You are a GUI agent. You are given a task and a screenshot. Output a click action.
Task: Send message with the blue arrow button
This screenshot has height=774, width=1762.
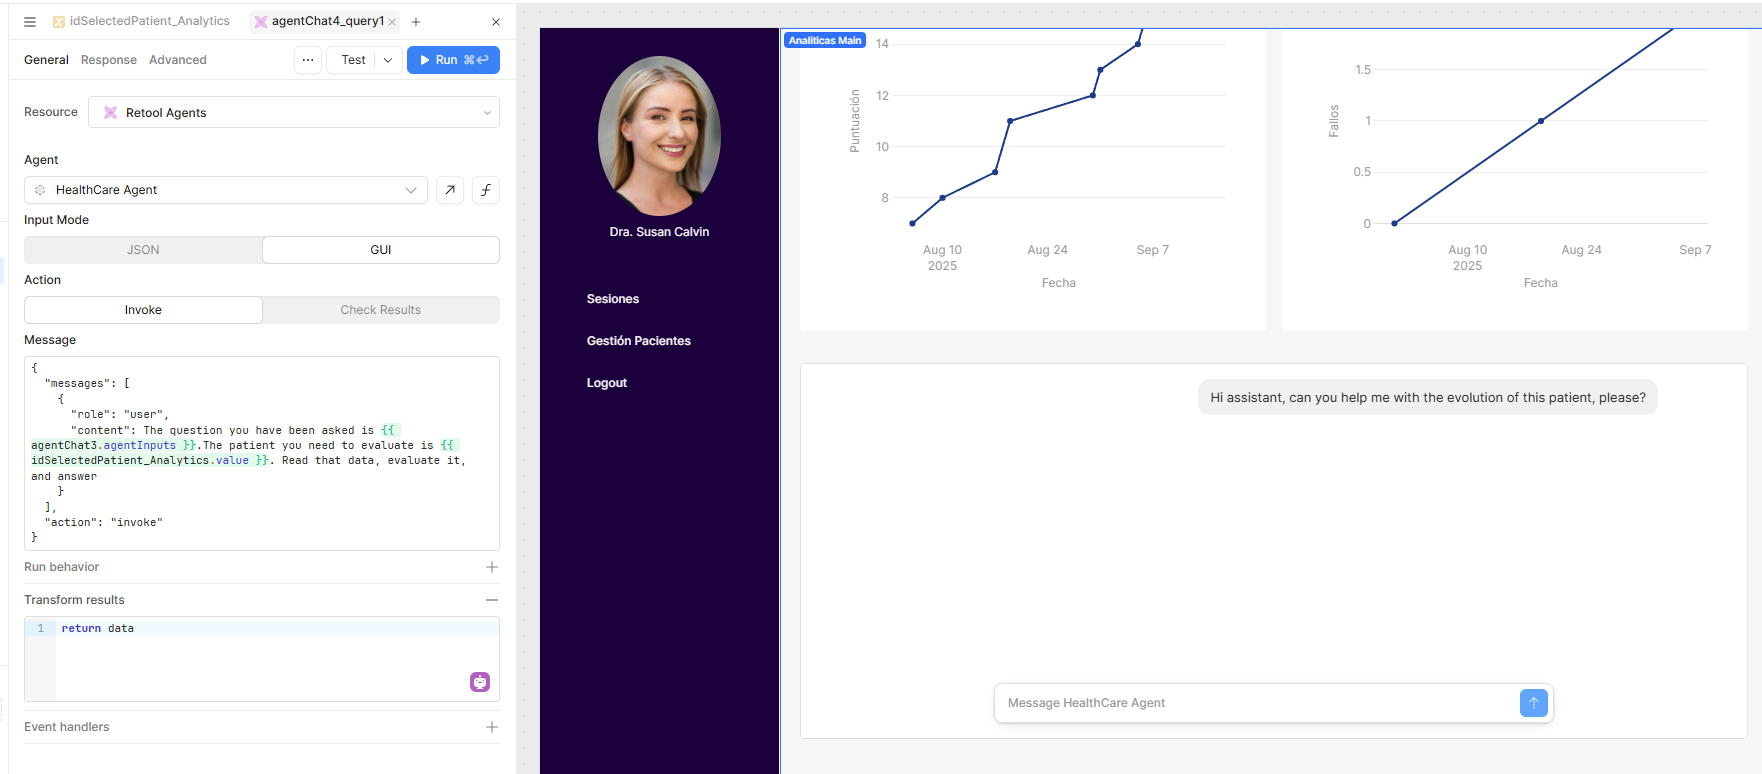pyautogui.click(x=1533, y=703)
